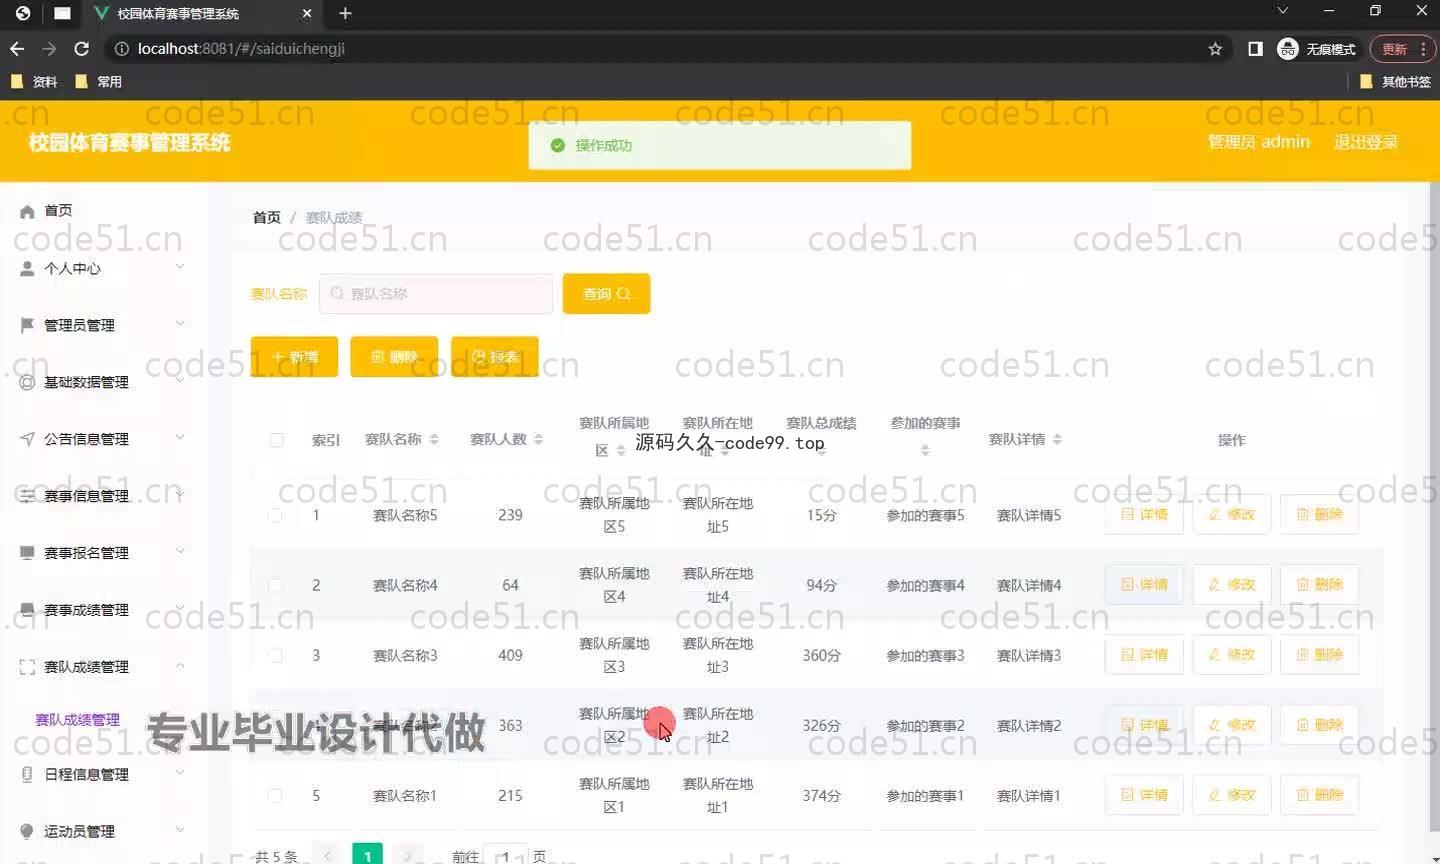Click the 报表 report button
Image resolution: width=1440 pixels, height=864 pixels.
tap(495, 357)
